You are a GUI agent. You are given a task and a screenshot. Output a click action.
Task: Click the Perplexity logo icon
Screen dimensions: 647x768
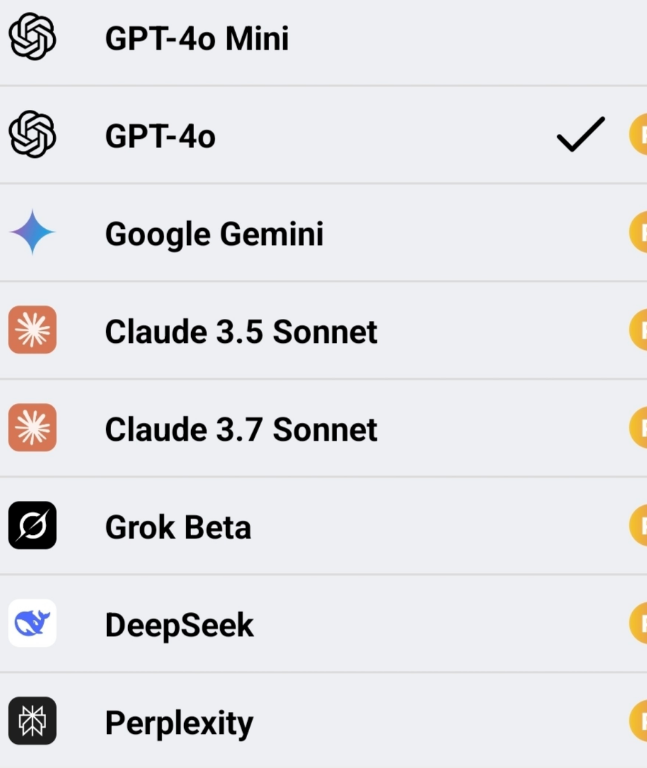click(x=32, y=722)
